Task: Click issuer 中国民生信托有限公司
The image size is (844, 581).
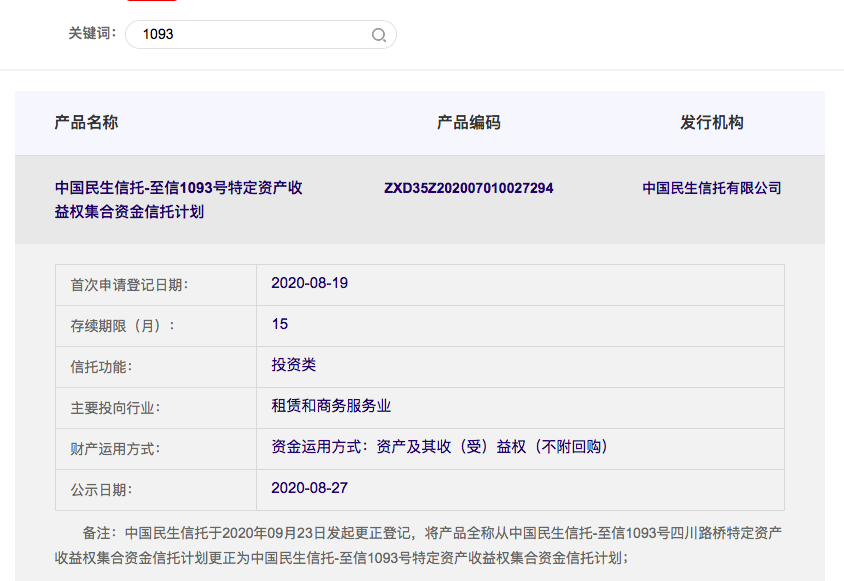Action: click(x=712, y=188)
